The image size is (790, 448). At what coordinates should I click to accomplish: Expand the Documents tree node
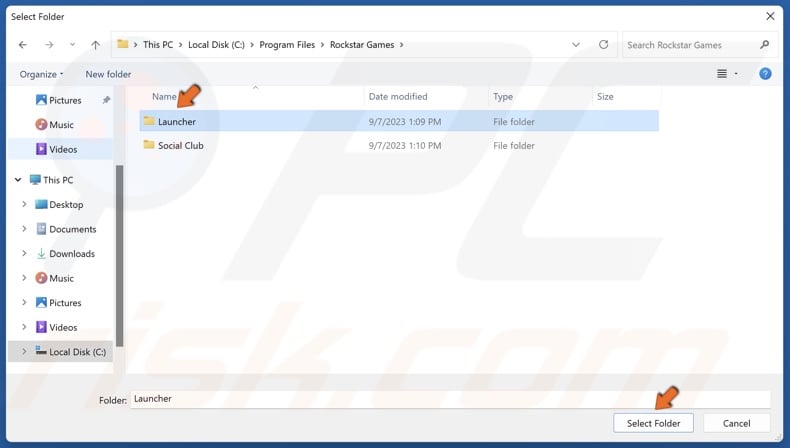(x=24, y=229)
